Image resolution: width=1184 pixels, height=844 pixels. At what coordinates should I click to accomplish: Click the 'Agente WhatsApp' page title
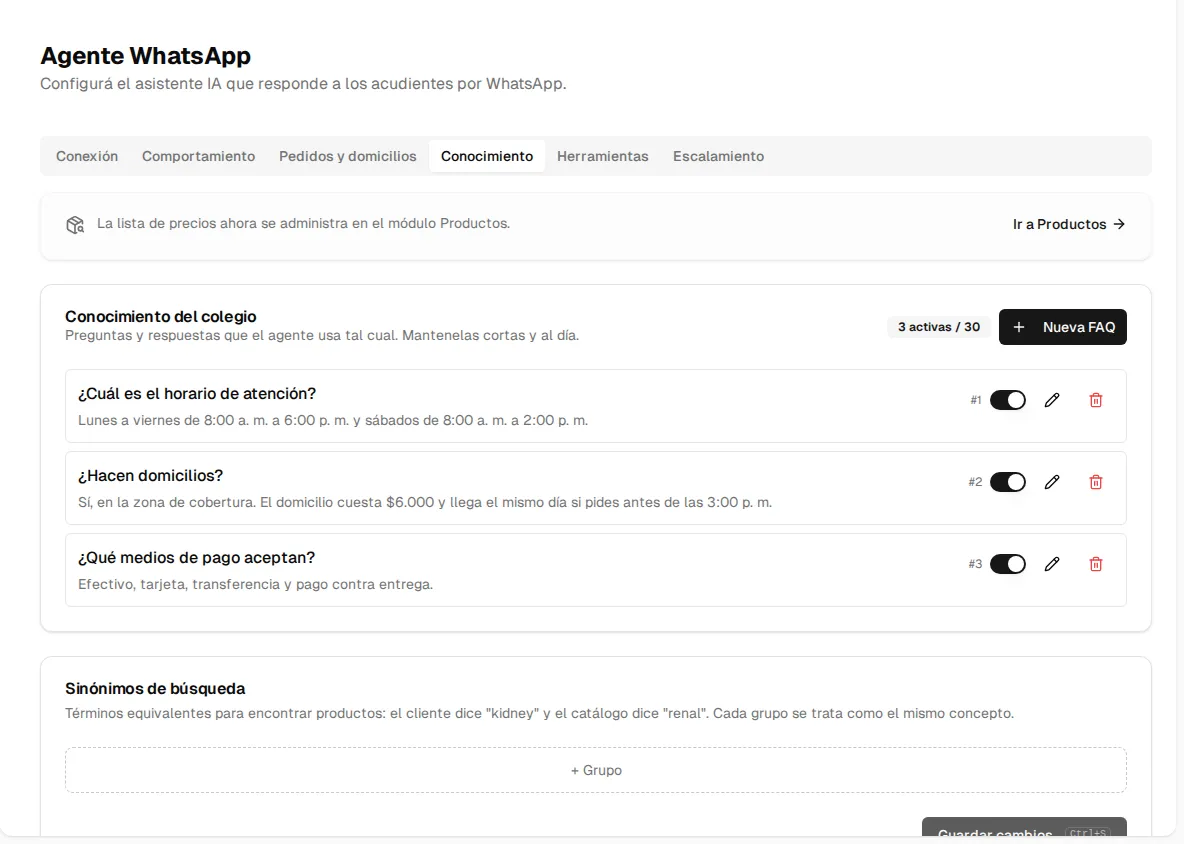[x=146, y=56]
